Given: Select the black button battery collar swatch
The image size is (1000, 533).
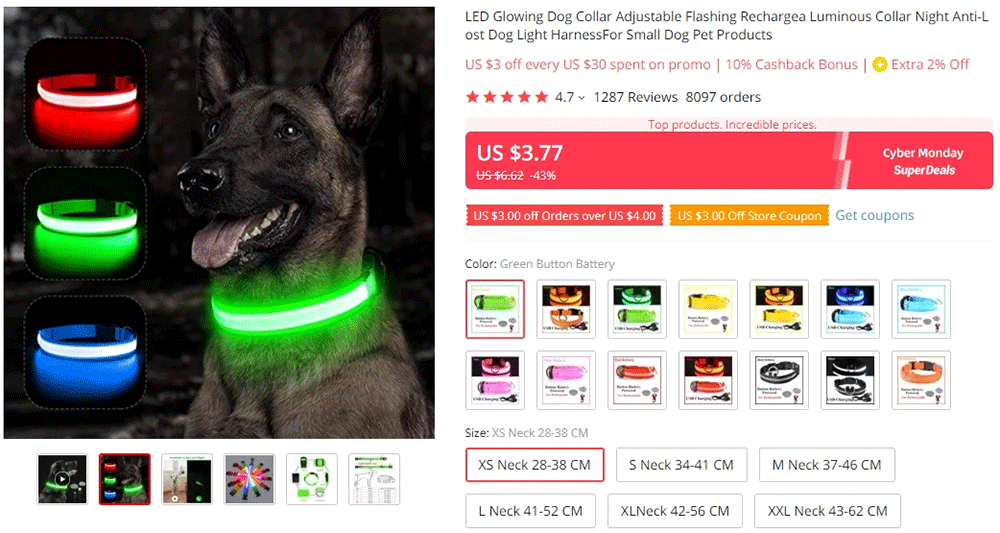Looking at the screenshot, I should coord(779,380).
